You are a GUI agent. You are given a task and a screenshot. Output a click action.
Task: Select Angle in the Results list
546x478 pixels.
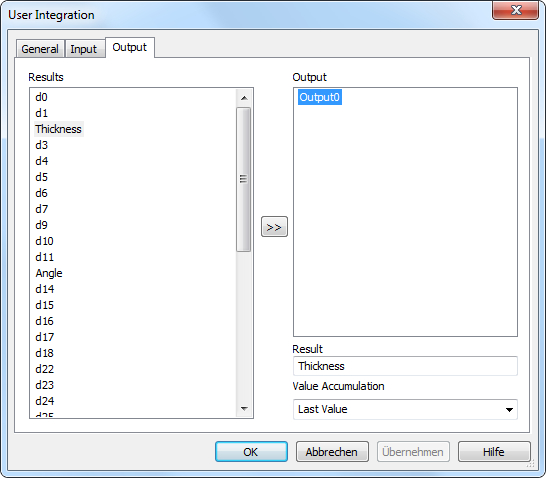[x=49, y=273]
